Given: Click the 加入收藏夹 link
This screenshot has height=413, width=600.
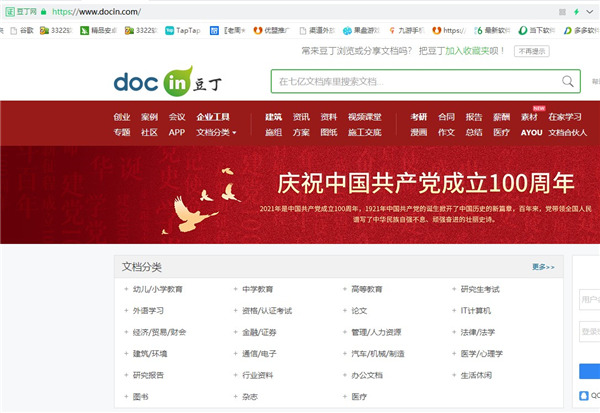Looking at the screenshot, I should click(466, 51).
